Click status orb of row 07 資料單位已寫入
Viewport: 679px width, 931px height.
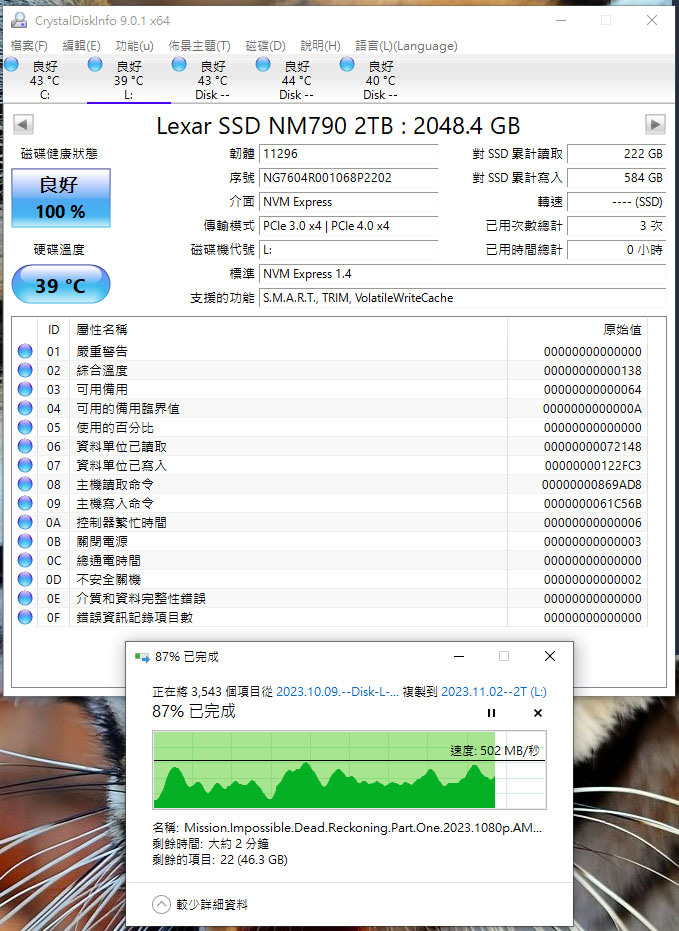pos(25,465)
